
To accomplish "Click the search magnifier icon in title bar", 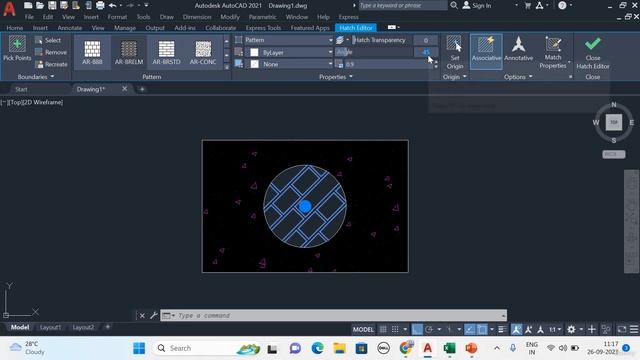I will [x=453, y=5].
